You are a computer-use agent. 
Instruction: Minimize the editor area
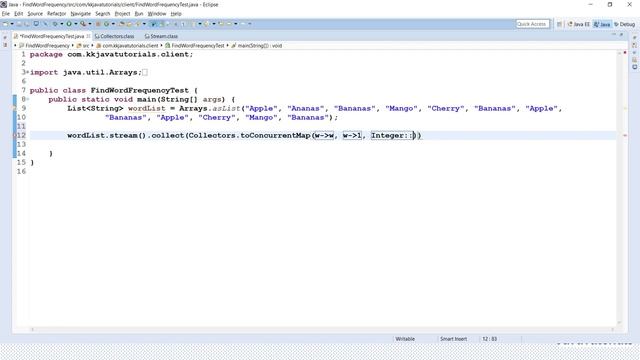click(x=613, y=35)
